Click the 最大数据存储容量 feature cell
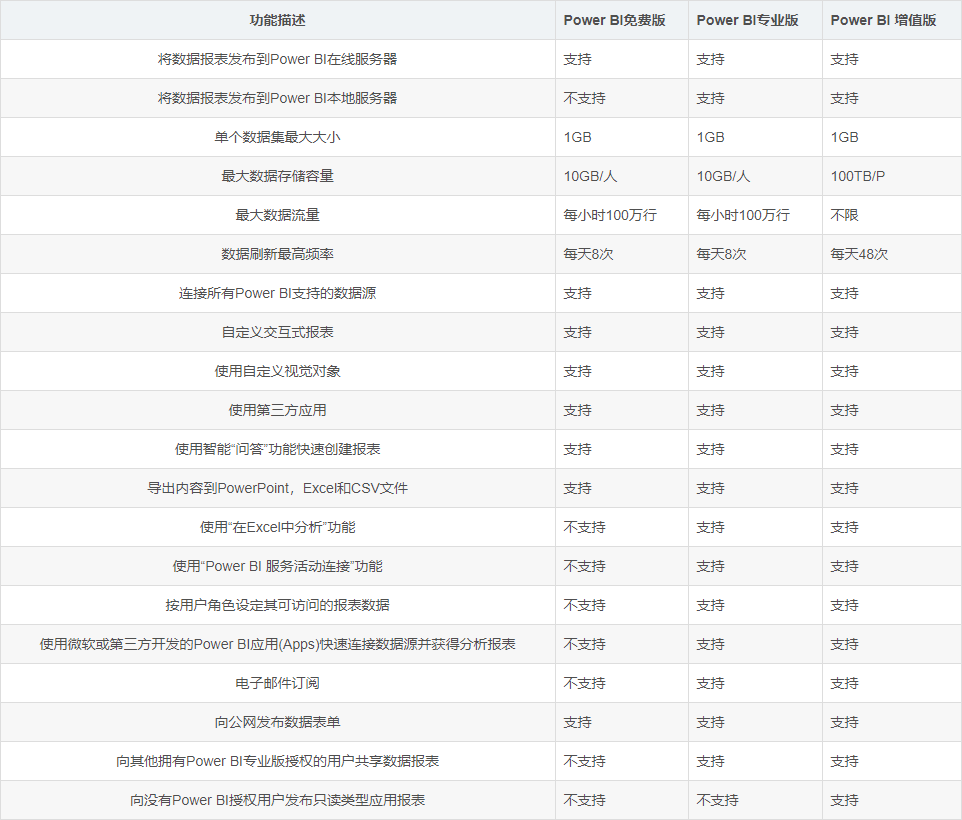Screen dimensions: 962x820 click(x=277, y=176)
